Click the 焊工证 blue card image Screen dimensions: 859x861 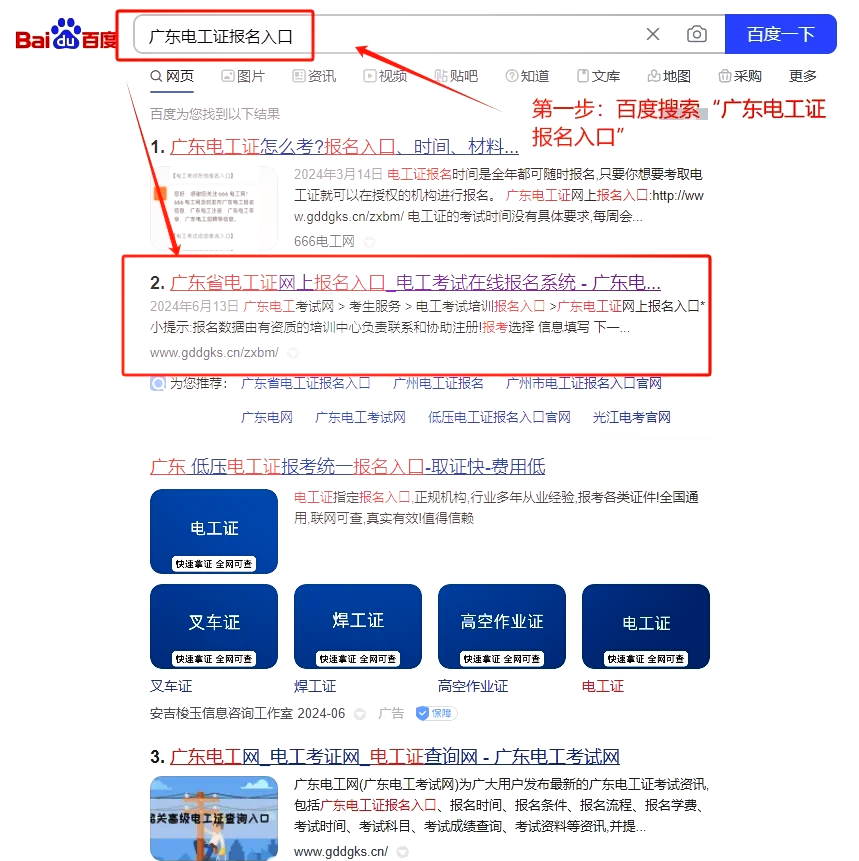(358, 626)
